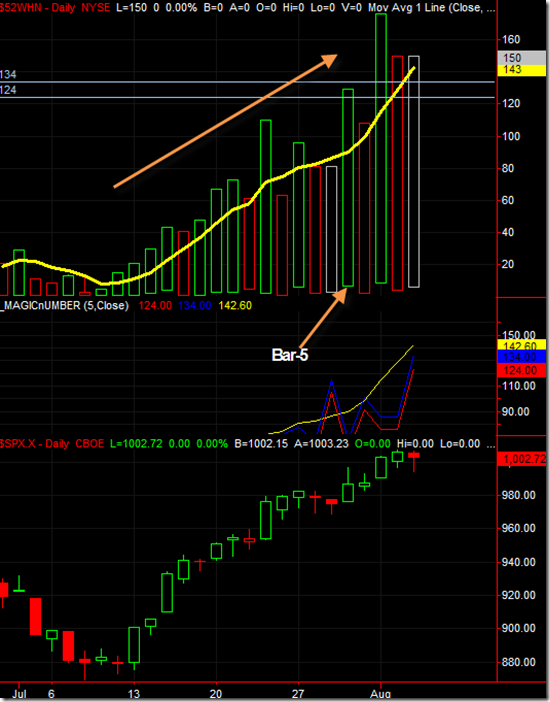
Task: Click the red 124.00 tag on the indicator axis
Action: point(521,370)
